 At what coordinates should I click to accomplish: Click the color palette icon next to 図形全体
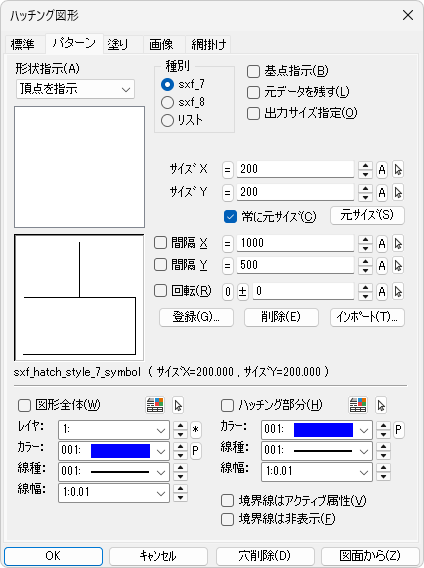(155, 405)
